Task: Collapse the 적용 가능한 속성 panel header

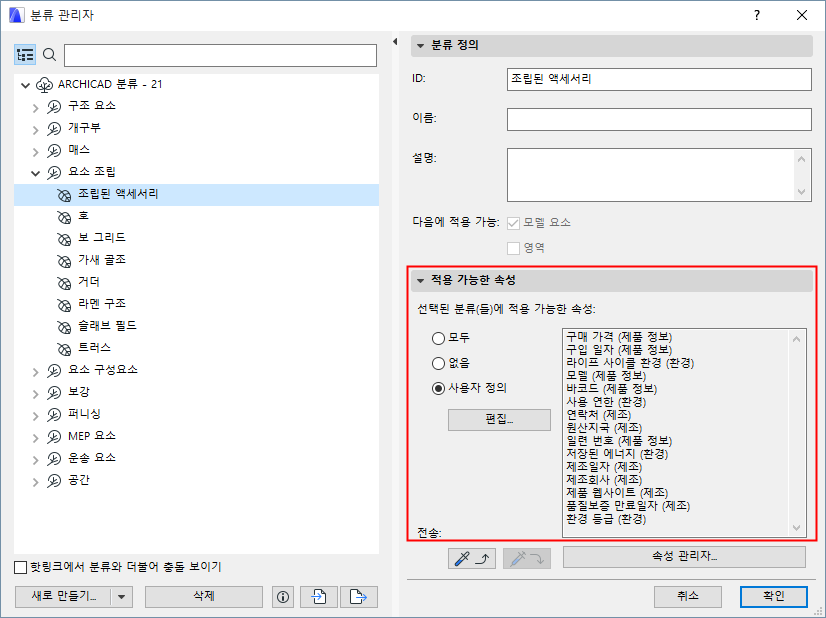Action: (612, 281)
